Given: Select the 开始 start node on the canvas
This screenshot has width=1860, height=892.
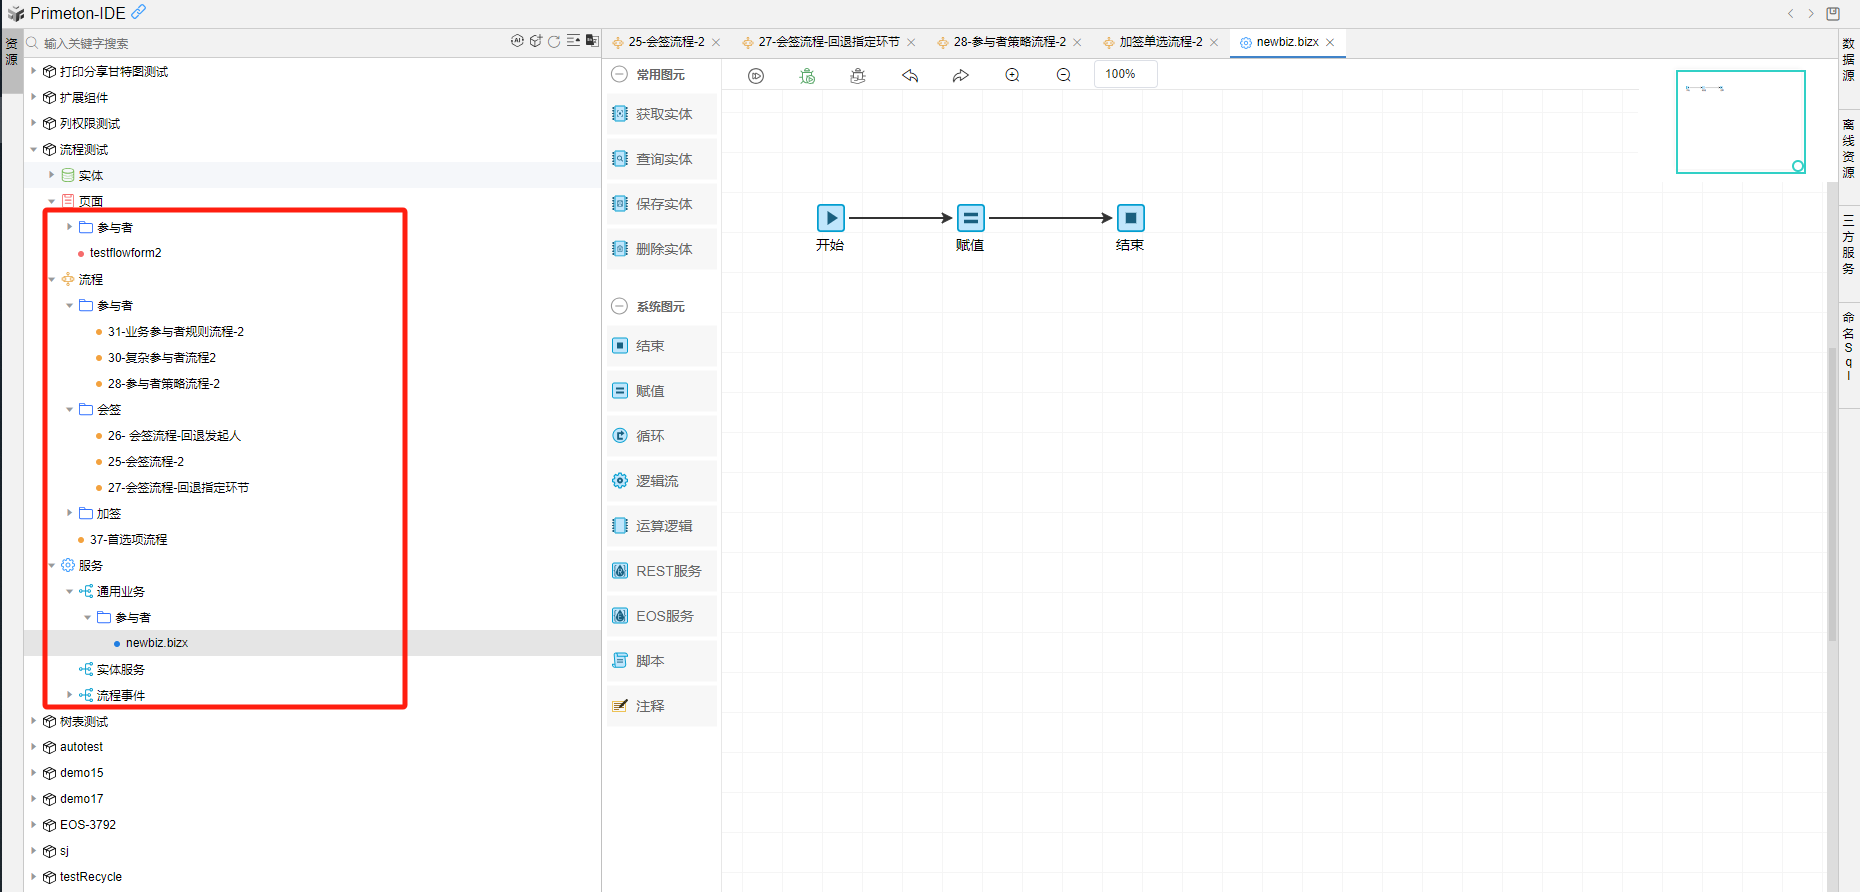Looking at the screenshot, I should click(x=830, y=218).
